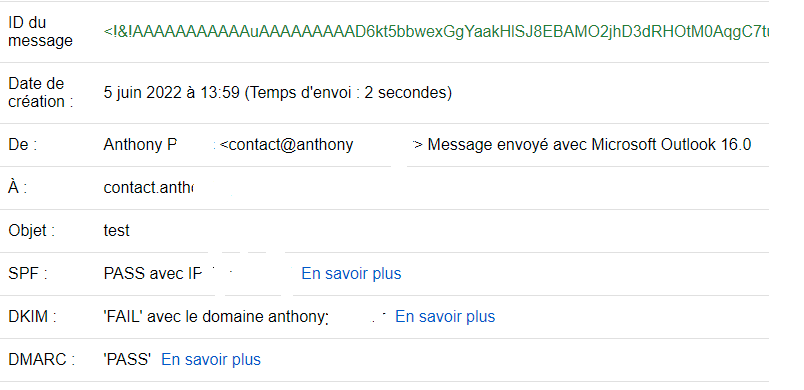Viewport: 804px width, 390px height.
Task: Click the sender name "Anthony P"
Action: [x=140, y=145]
